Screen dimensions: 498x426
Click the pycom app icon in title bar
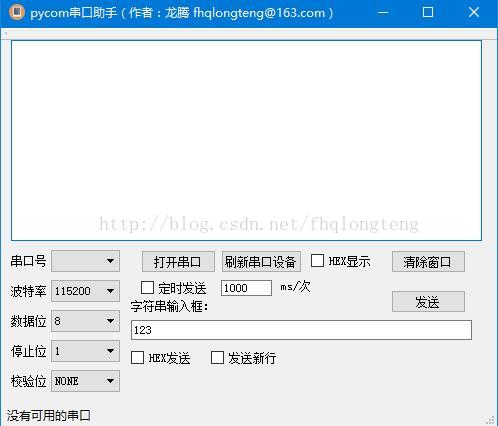[17, 13]
